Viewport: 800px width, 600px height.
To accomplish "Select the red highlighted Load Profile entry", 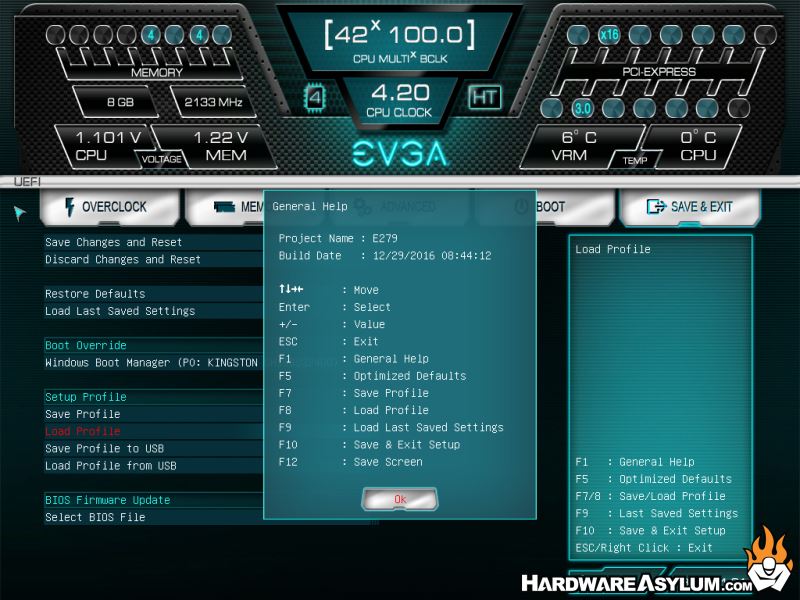I will tap(154, 432).
